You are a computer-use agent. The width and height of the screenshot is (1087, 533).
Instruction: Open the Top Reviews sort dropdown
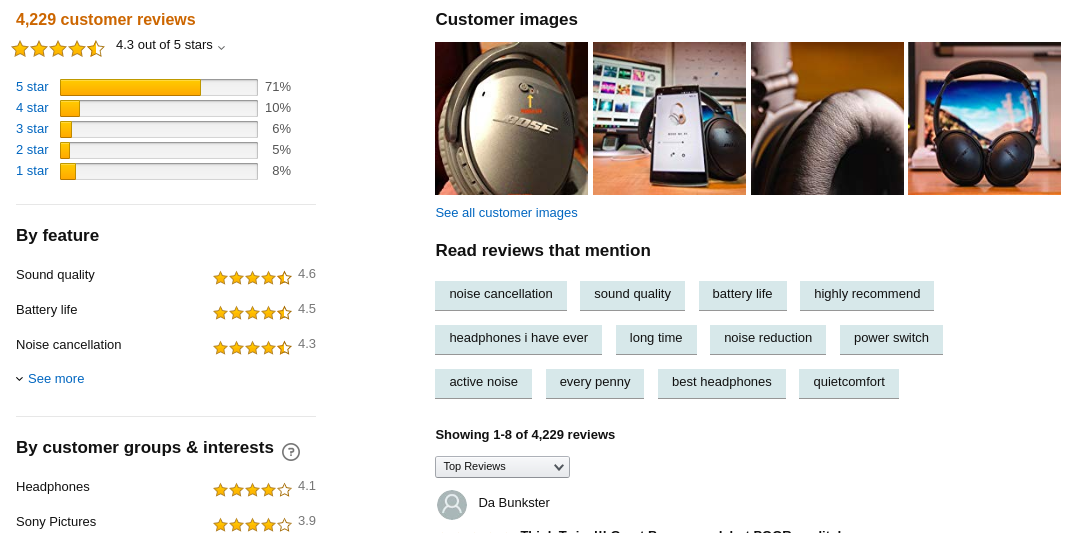503,466
